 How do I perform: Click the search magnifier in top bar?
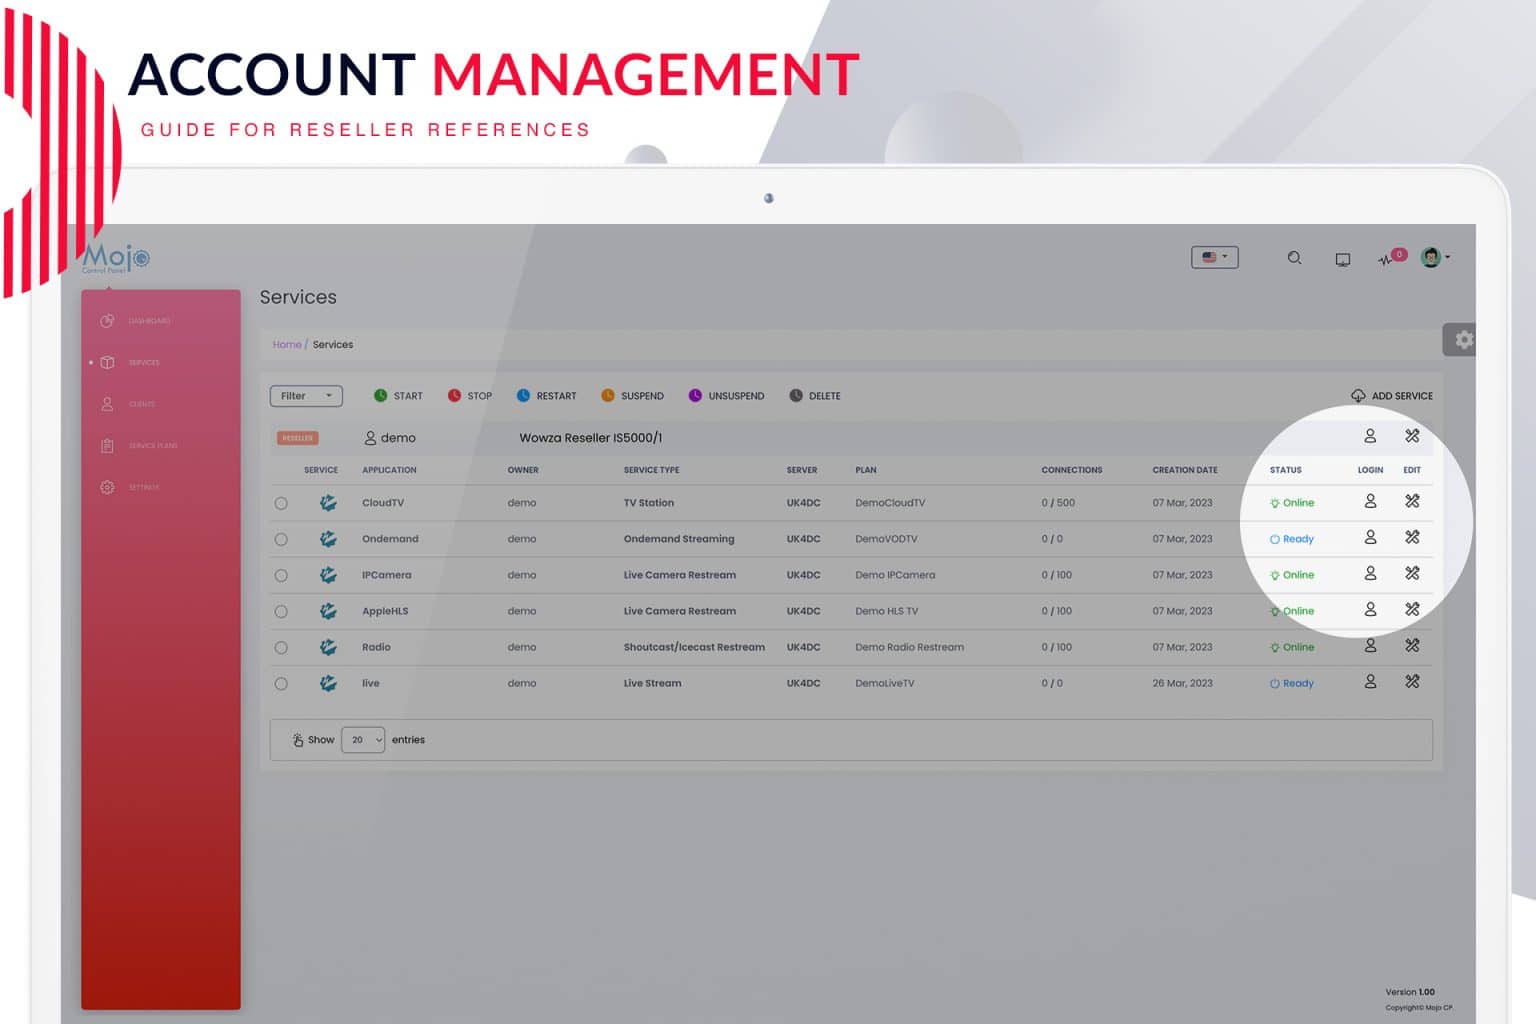tap(1294, 258)
